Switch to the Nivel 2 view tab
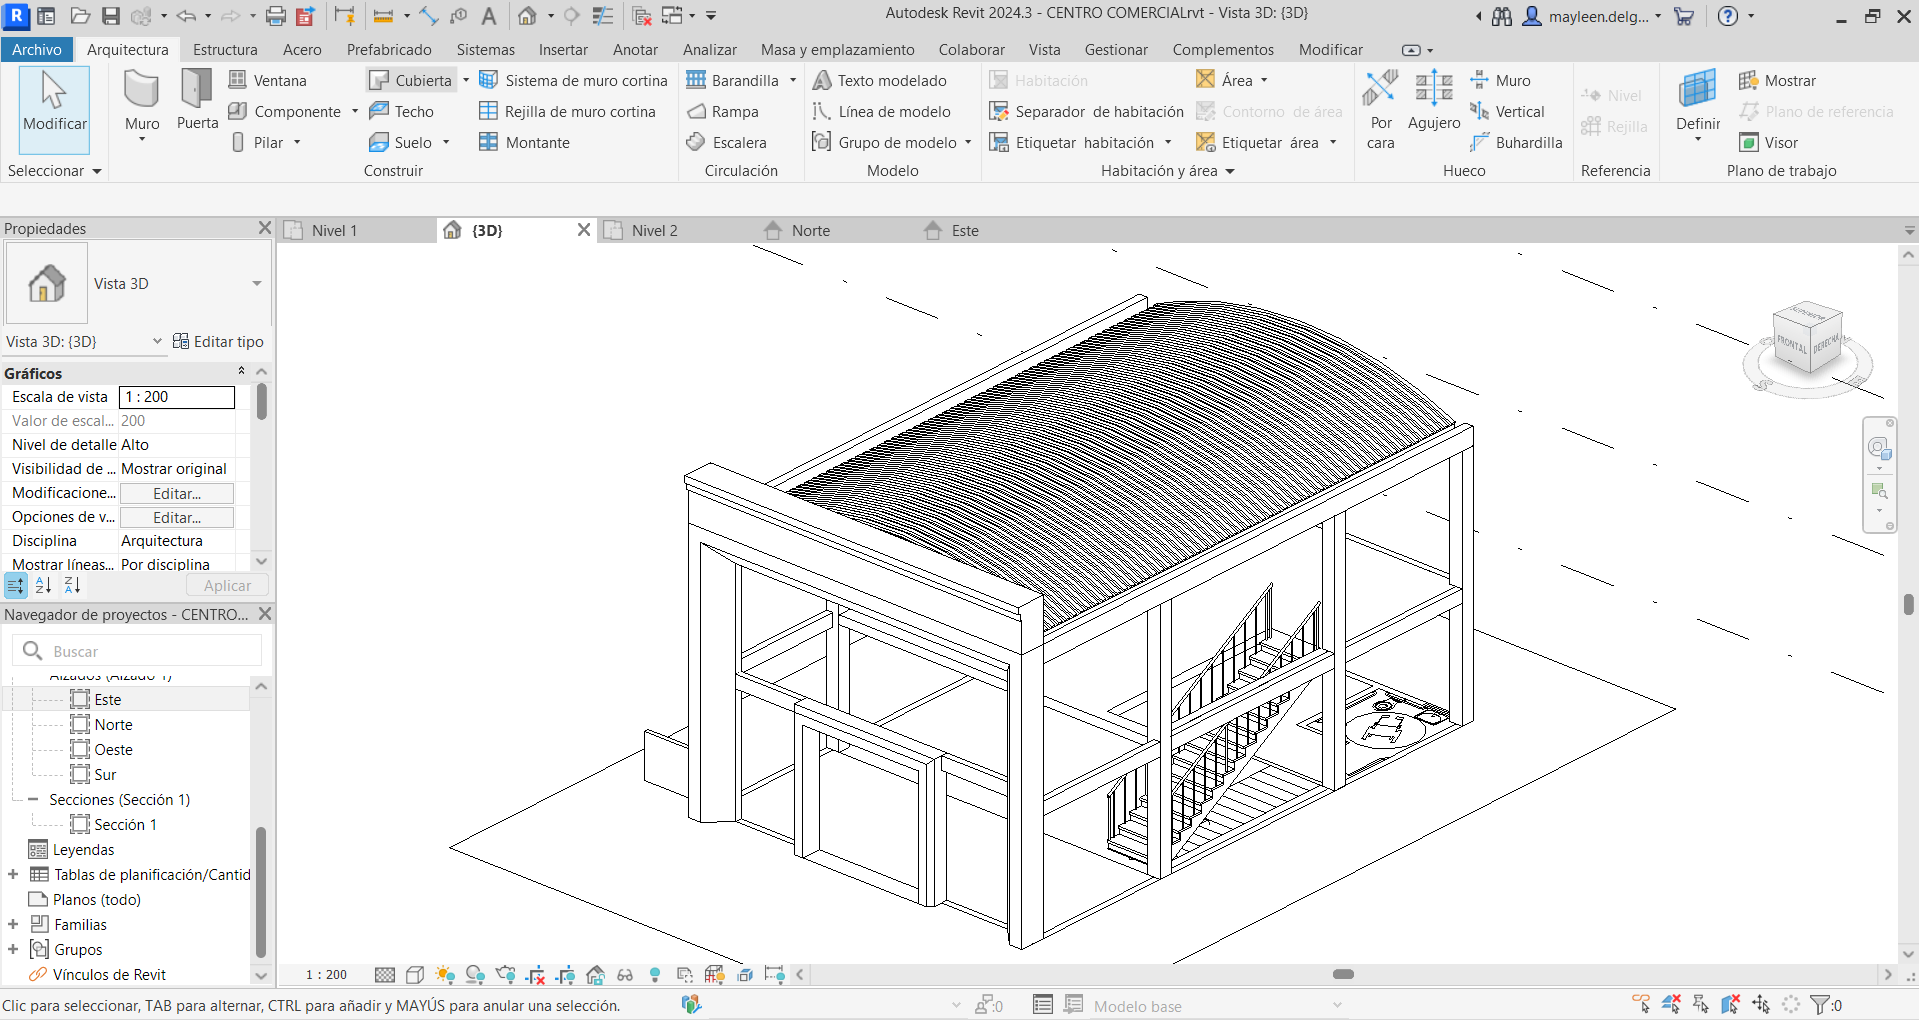This screenshot has width=1919, height=1020. click(655, 230)
